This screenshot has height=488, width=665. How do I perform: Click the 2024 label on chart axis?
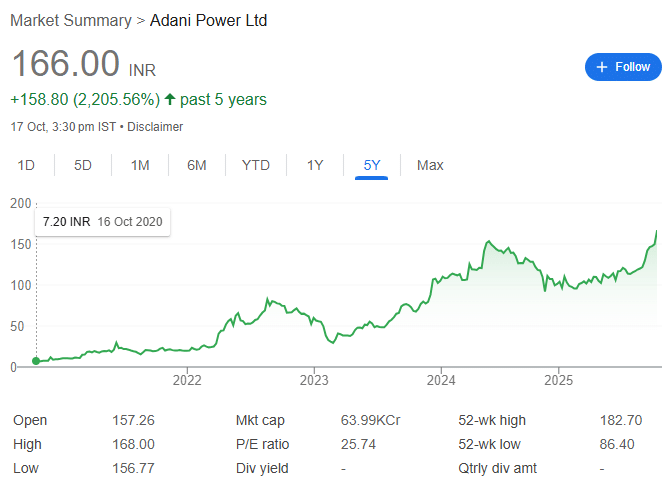click(441, 381)
